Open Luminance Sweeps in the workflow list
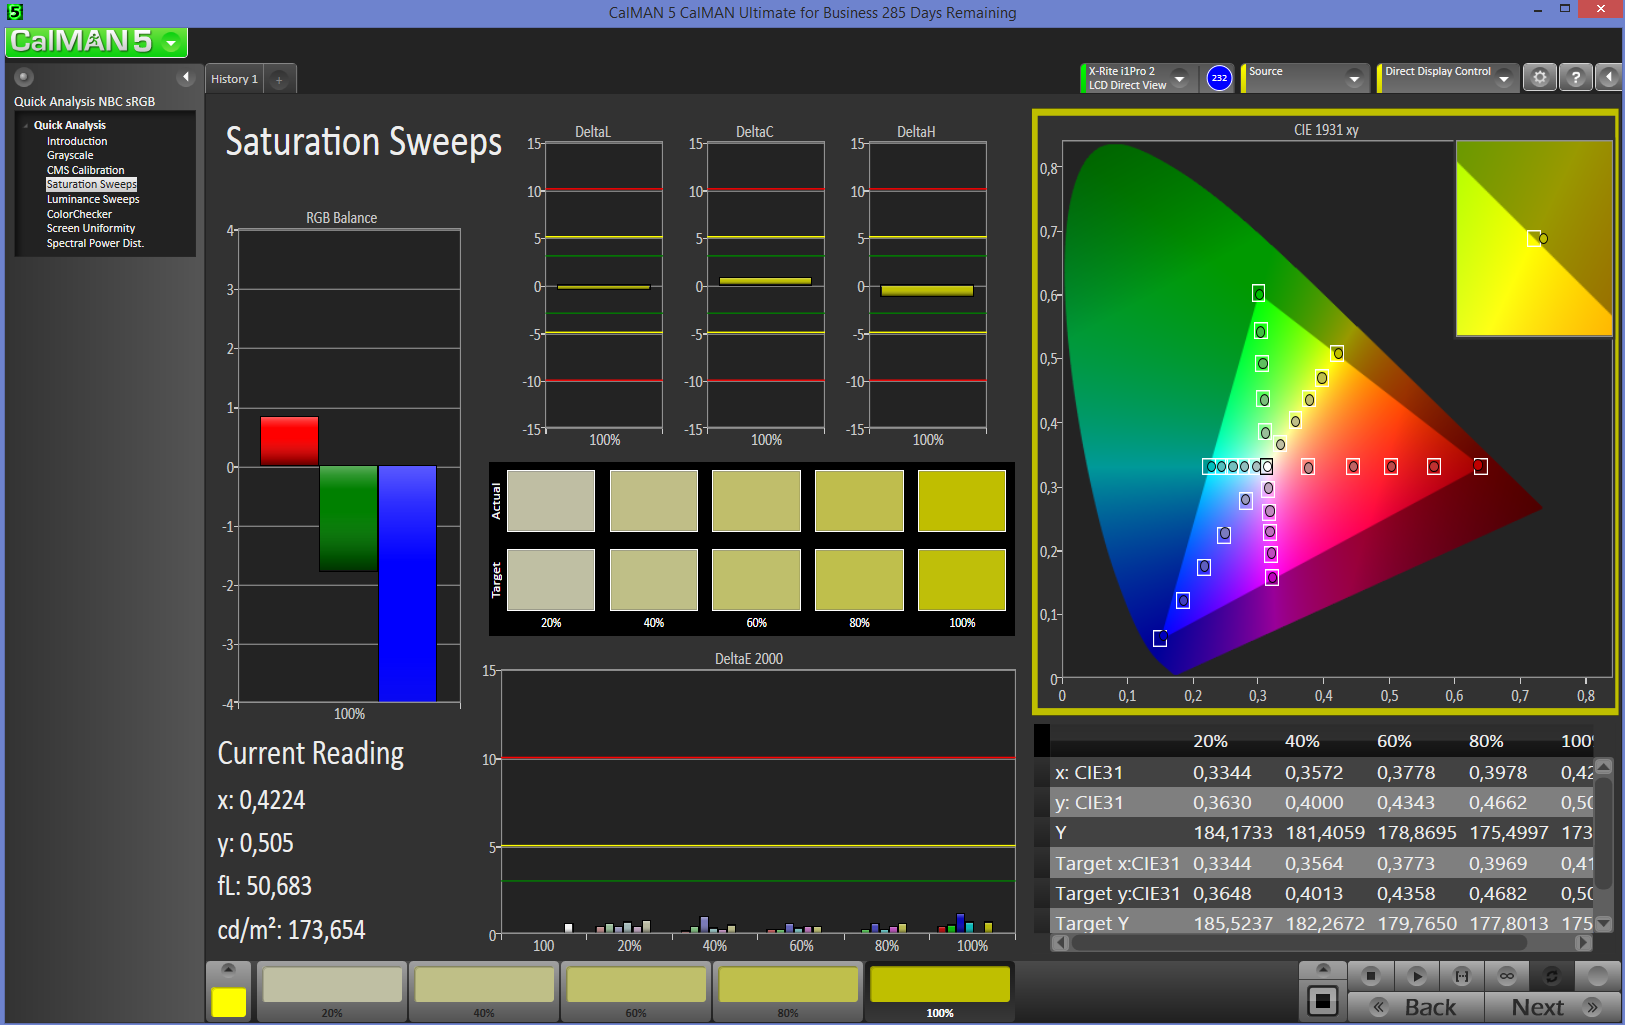The width and height of the screenshot is (1625, 1025). [93, 199]
